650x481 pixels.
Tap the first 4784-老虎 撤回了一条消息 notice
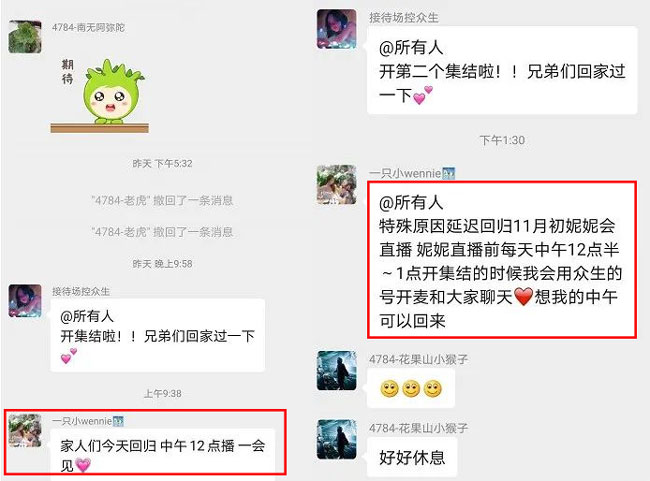(162, 201)
